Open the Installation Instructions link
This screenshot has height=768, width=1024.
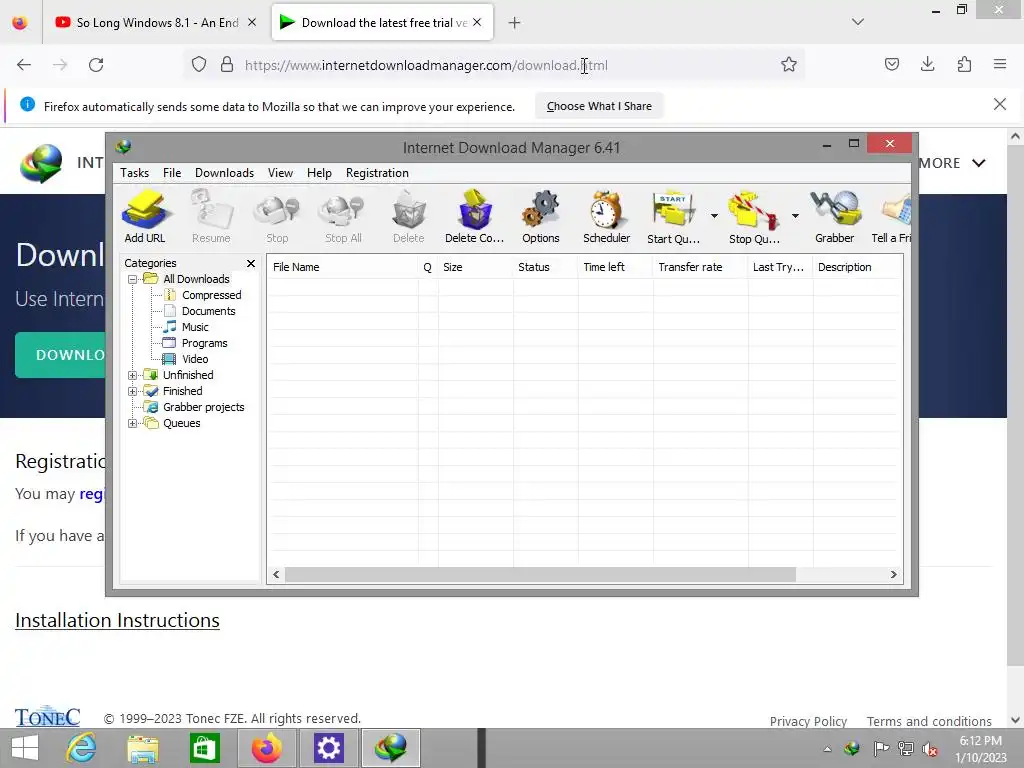(x=118, y=620)
